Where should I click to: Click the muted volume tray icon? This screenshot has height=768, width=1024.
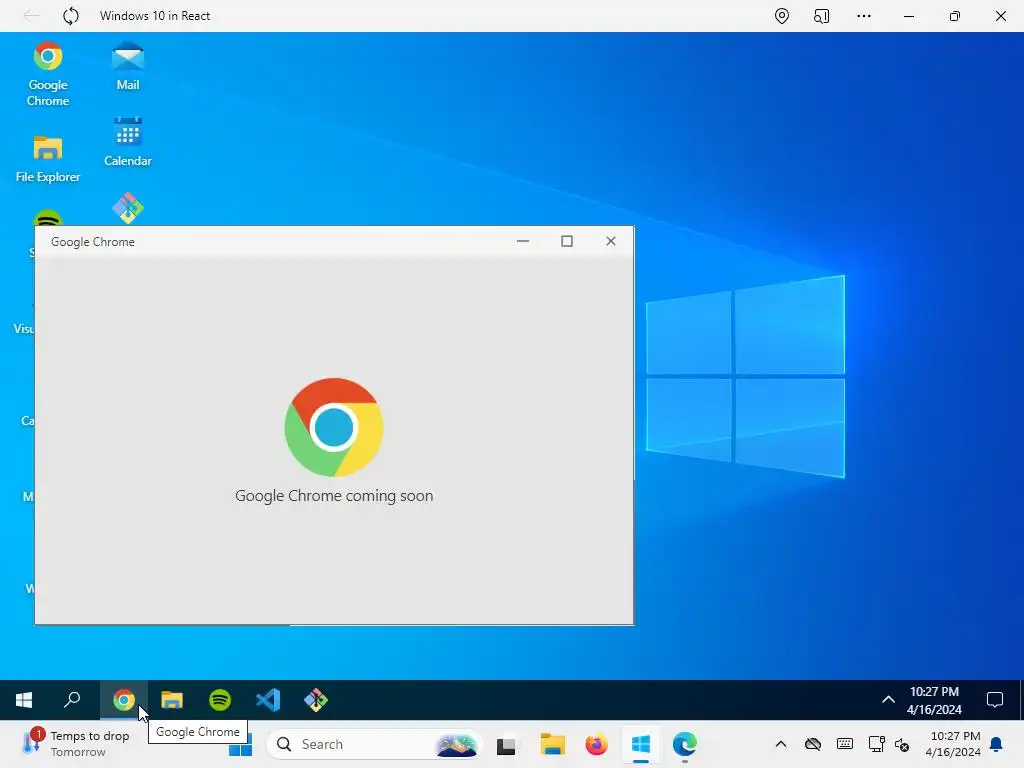click(902, 744)
